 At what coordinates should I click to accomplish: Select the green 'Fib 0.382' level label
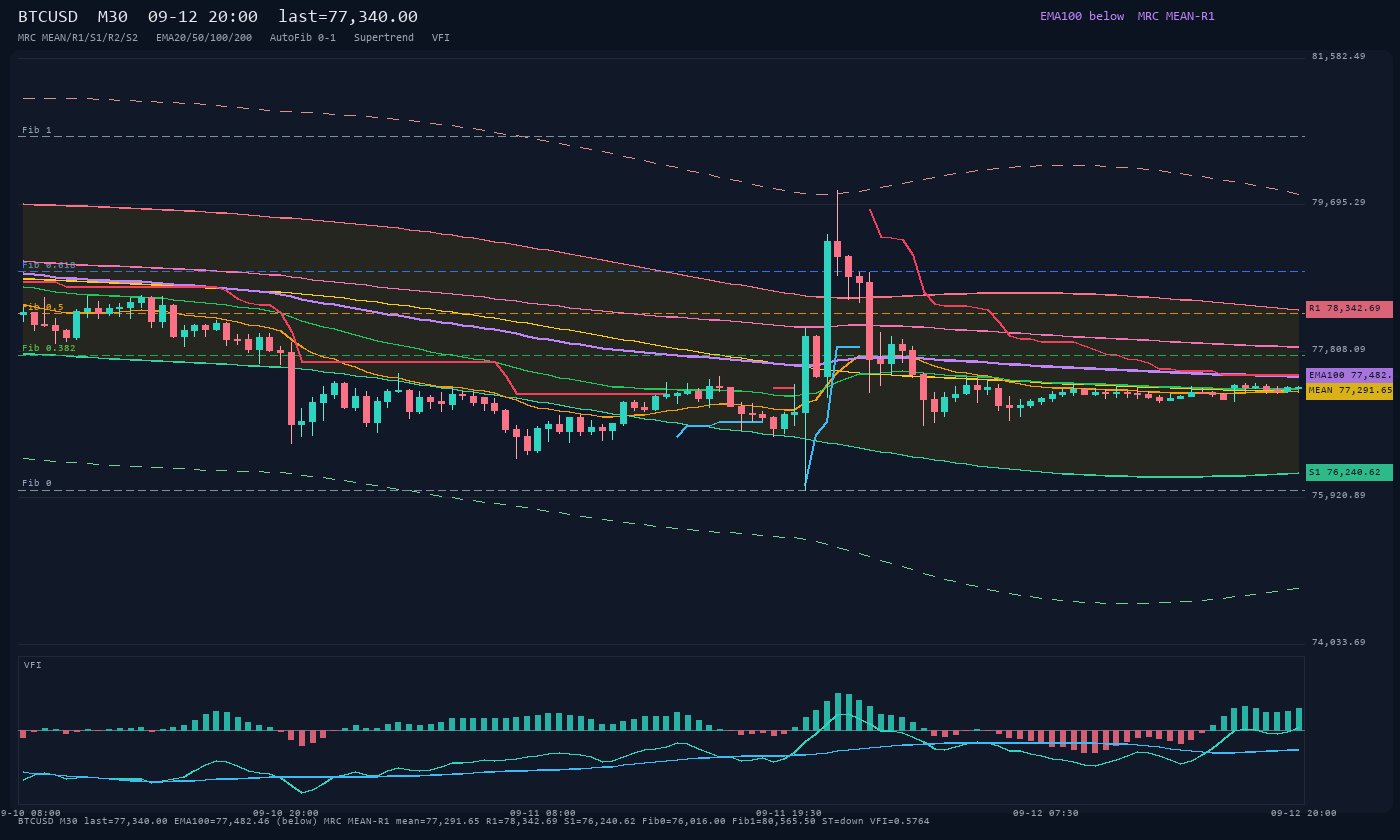[x=49, y=348]
